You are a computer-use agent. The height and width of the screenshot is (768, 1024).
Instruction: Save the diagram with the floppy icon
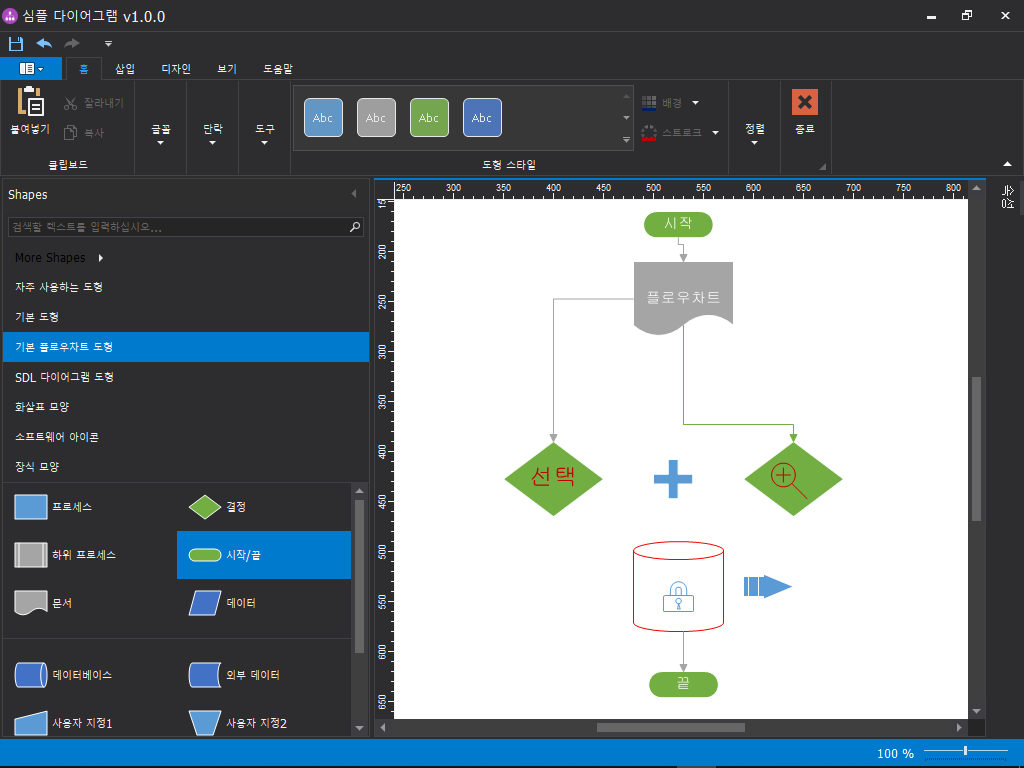pos(16,44)
